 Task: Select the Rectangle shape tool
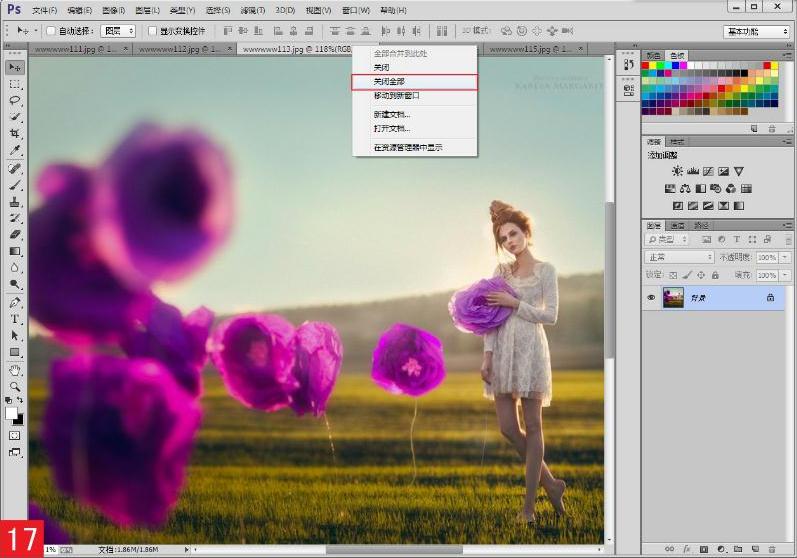click(x=15, y=353)
